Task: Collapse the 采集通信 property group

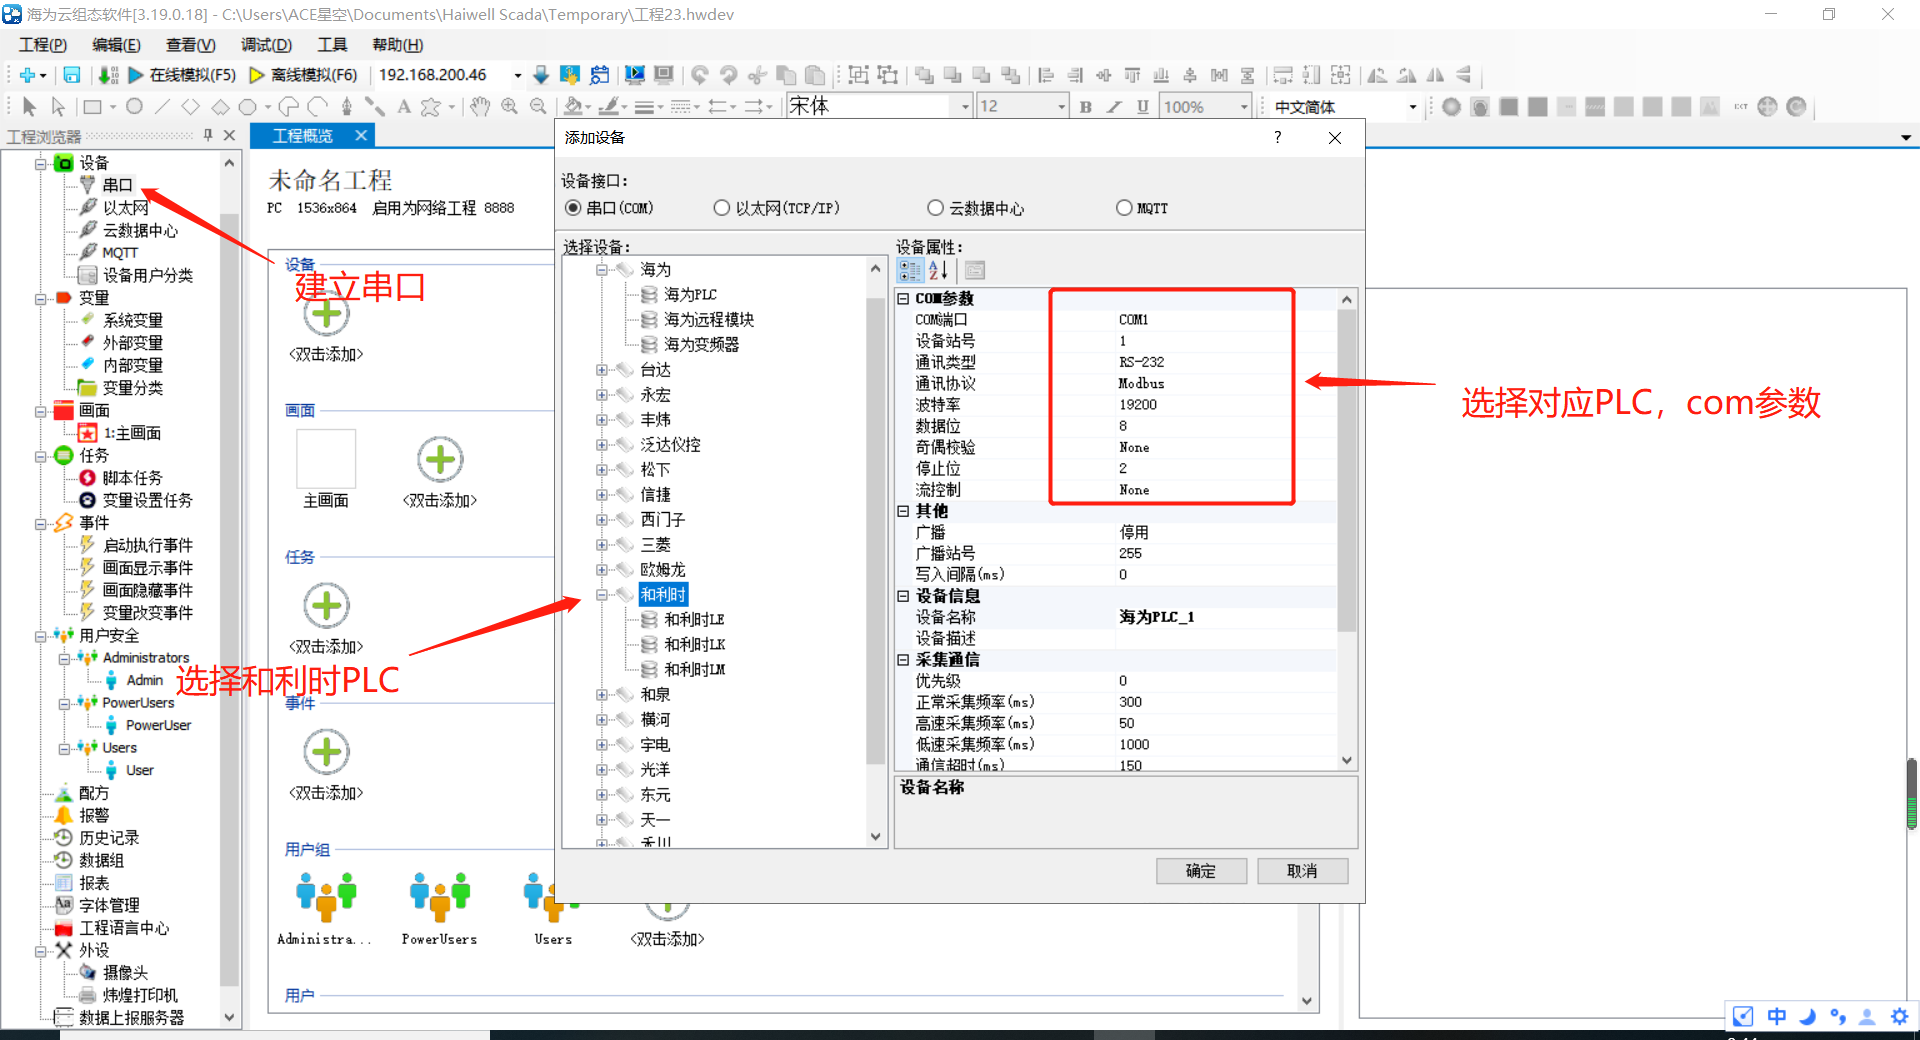Action: 903,660
